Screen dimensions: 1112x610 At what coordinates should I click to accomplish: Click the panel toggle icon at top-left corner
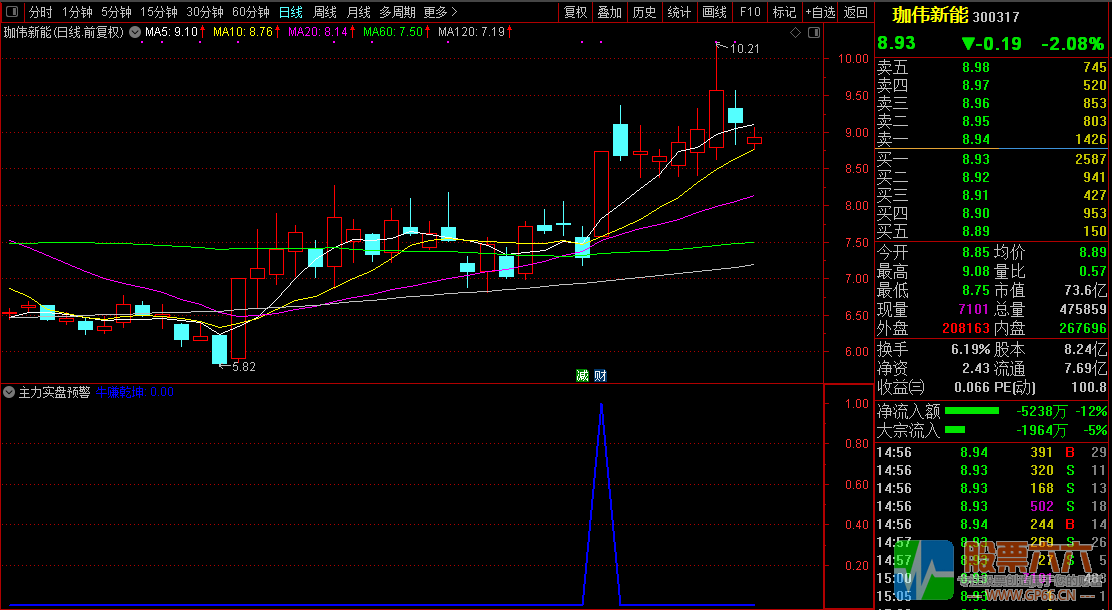pyautogui.click(x=12, y=12)
